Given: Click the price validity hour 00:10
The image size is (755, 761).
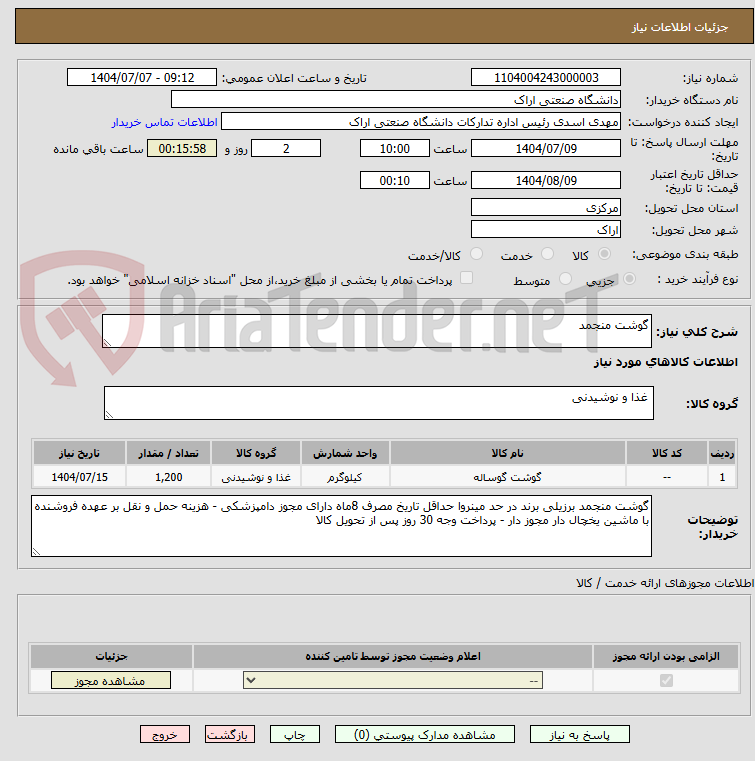Looking at the screenshot, I should (x=394, y=181).
